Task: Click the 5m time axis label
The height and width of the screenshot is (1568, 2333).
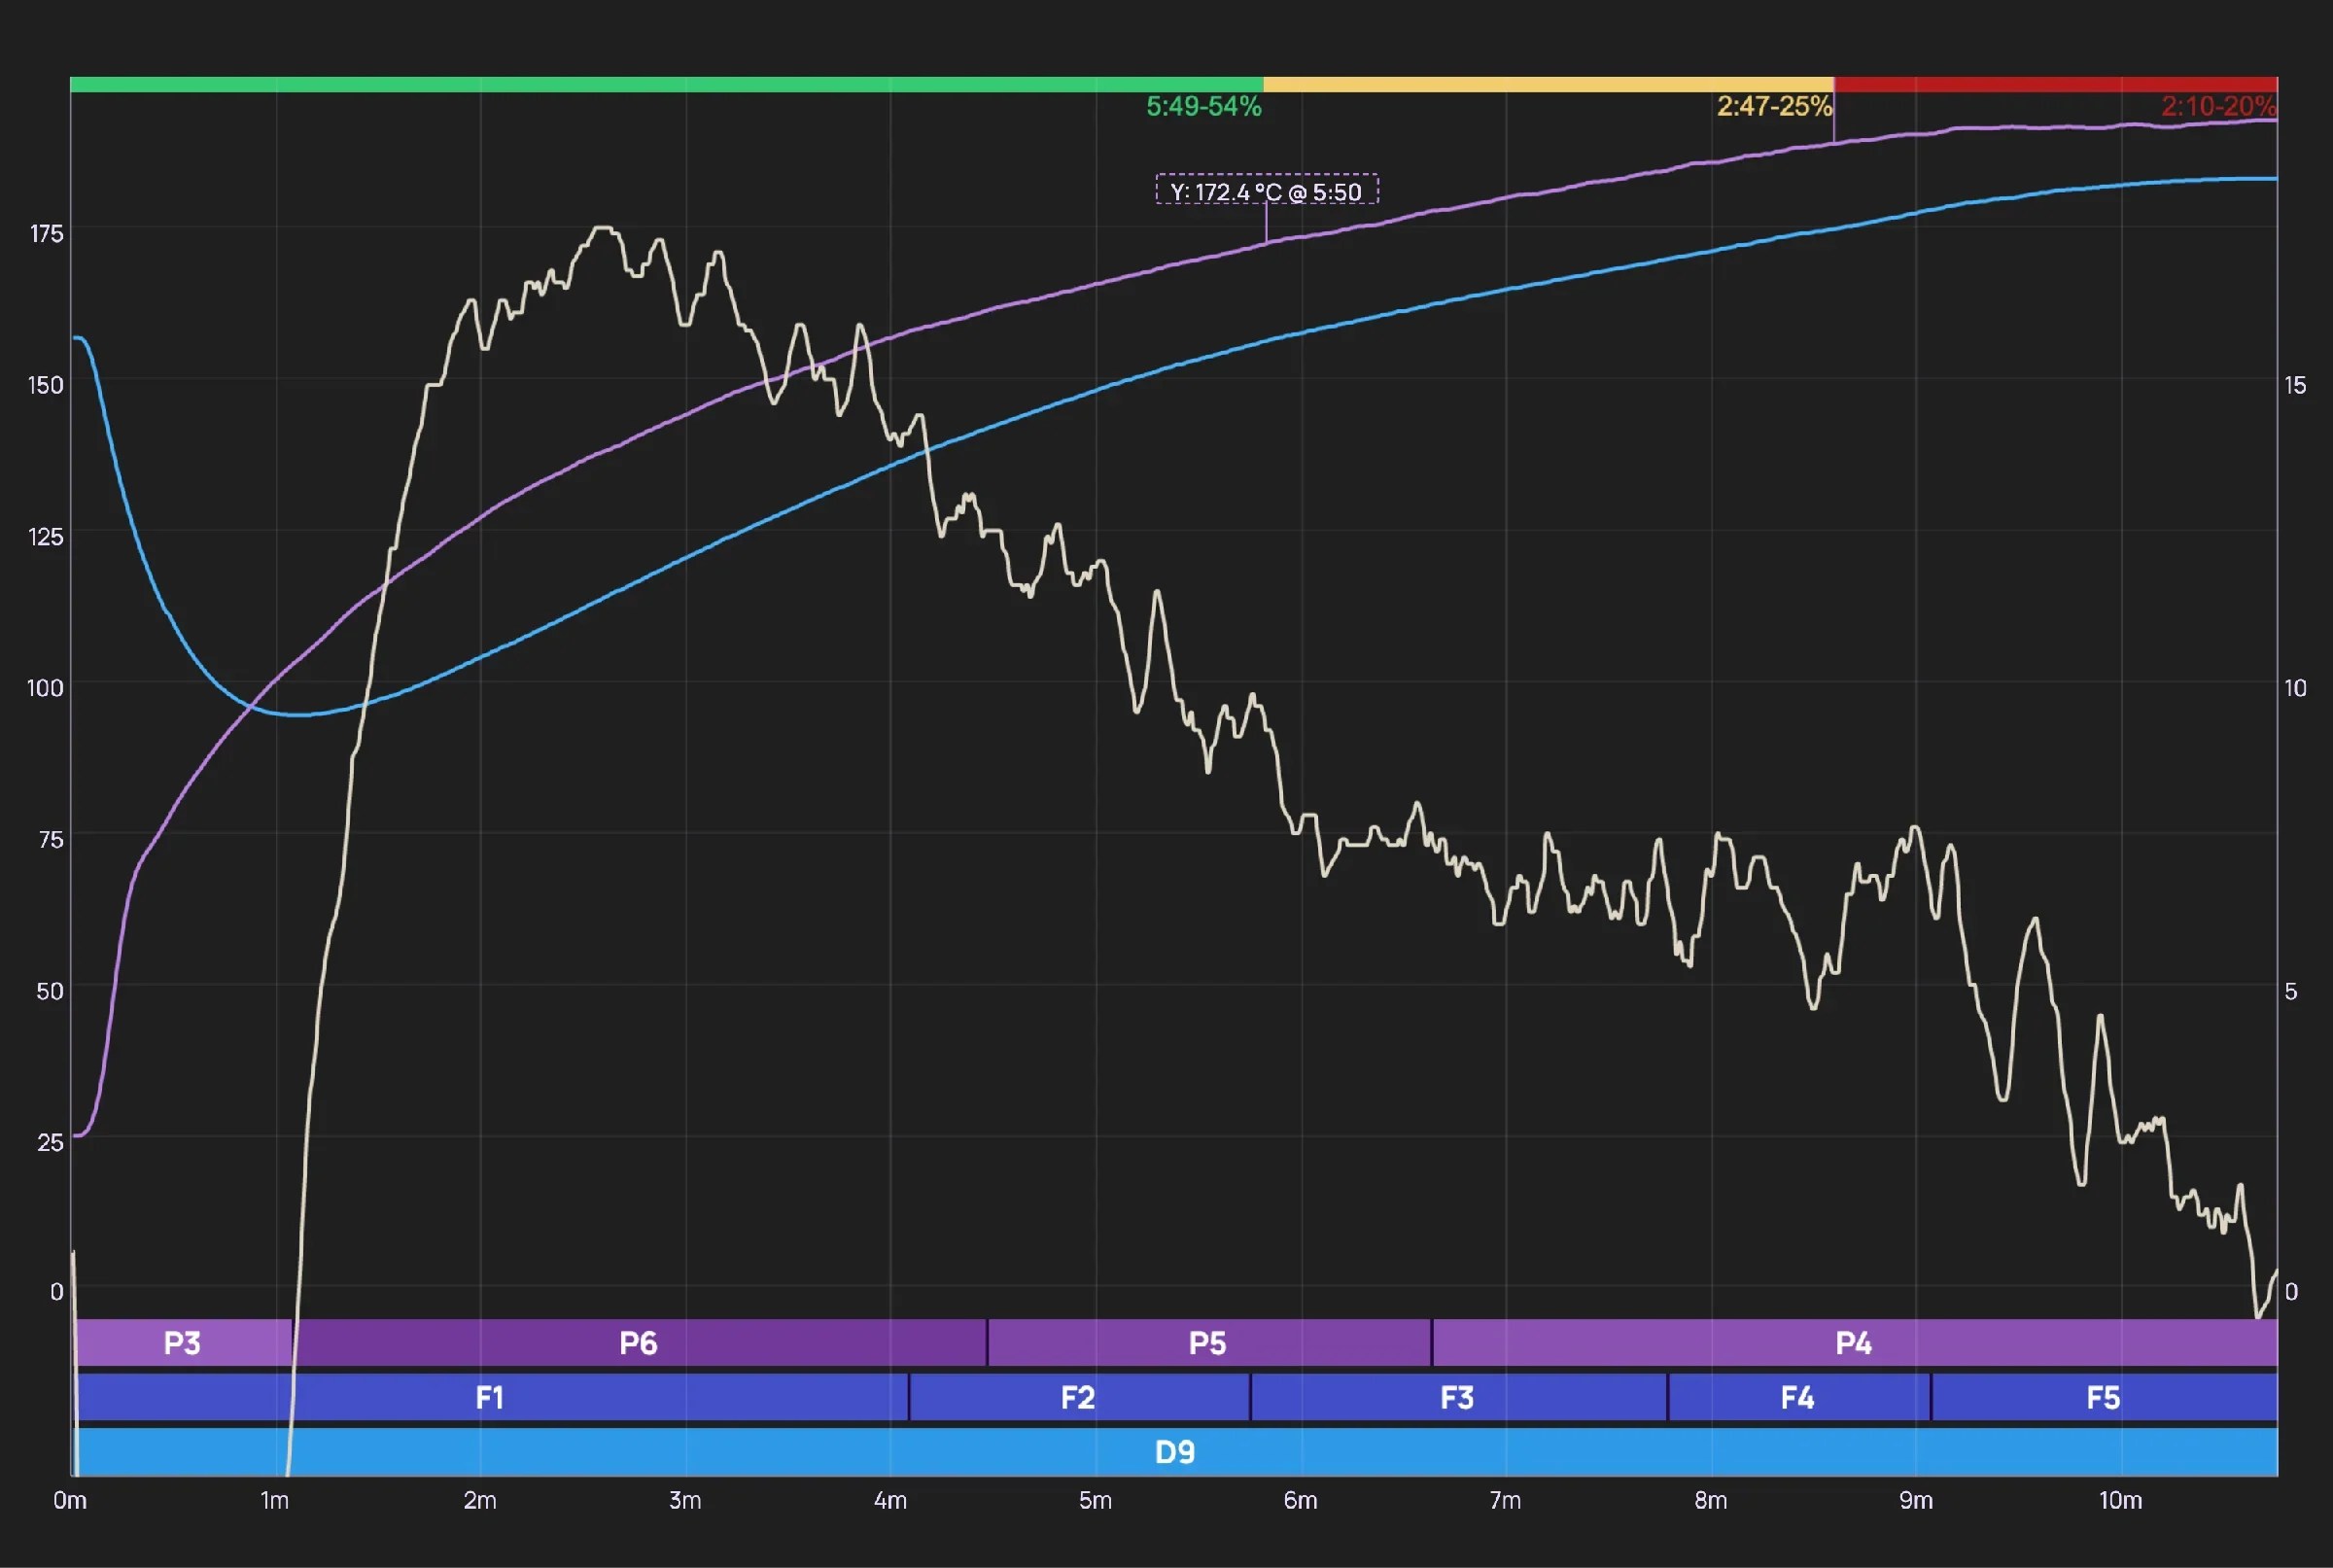Action: pos(1095,1500)
